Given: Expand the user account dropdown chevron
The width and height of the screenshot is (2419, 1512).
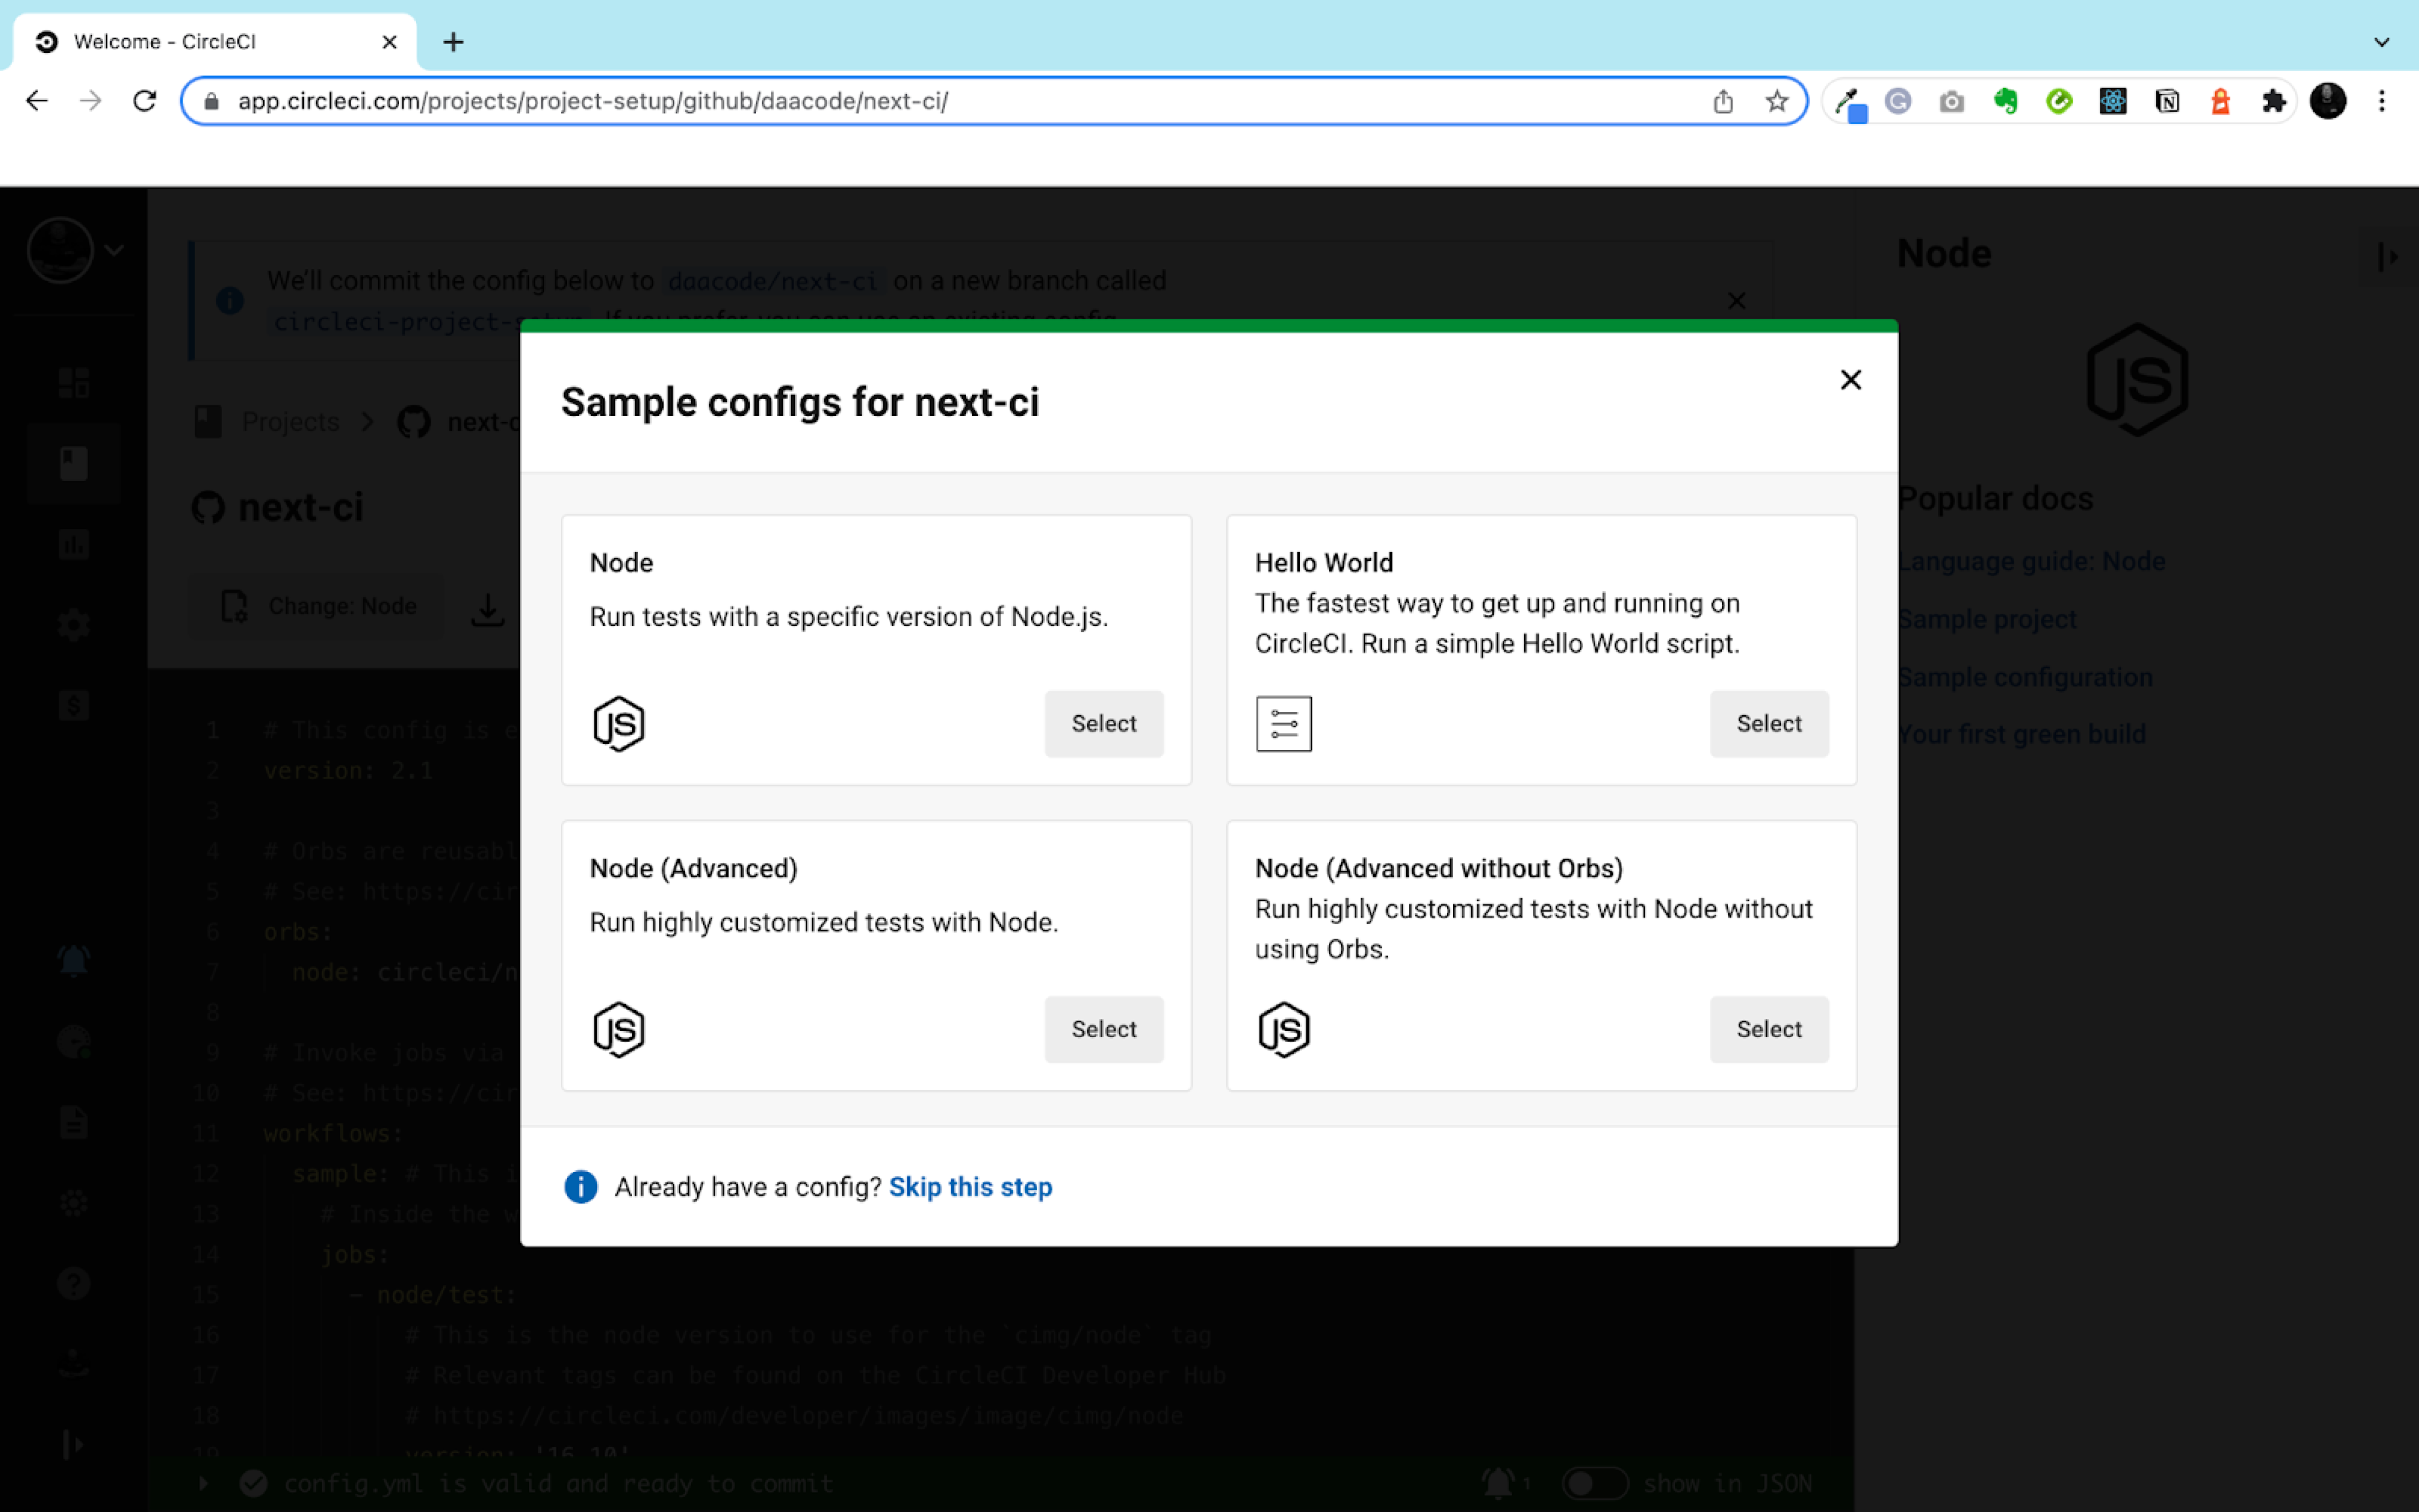Looking at the screenshot, I should 114,249.
